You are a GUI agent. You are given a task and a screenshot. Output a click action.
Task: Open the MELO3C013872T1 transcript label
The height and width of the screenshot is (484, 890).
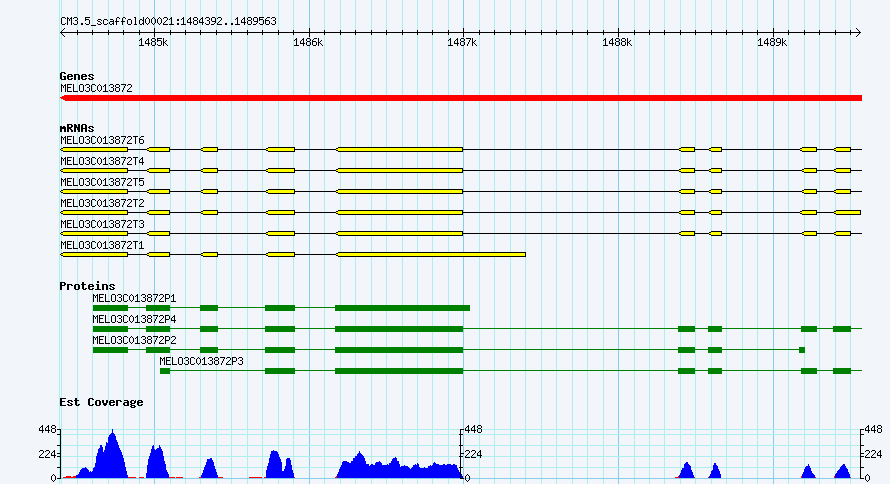pos(102,245)
